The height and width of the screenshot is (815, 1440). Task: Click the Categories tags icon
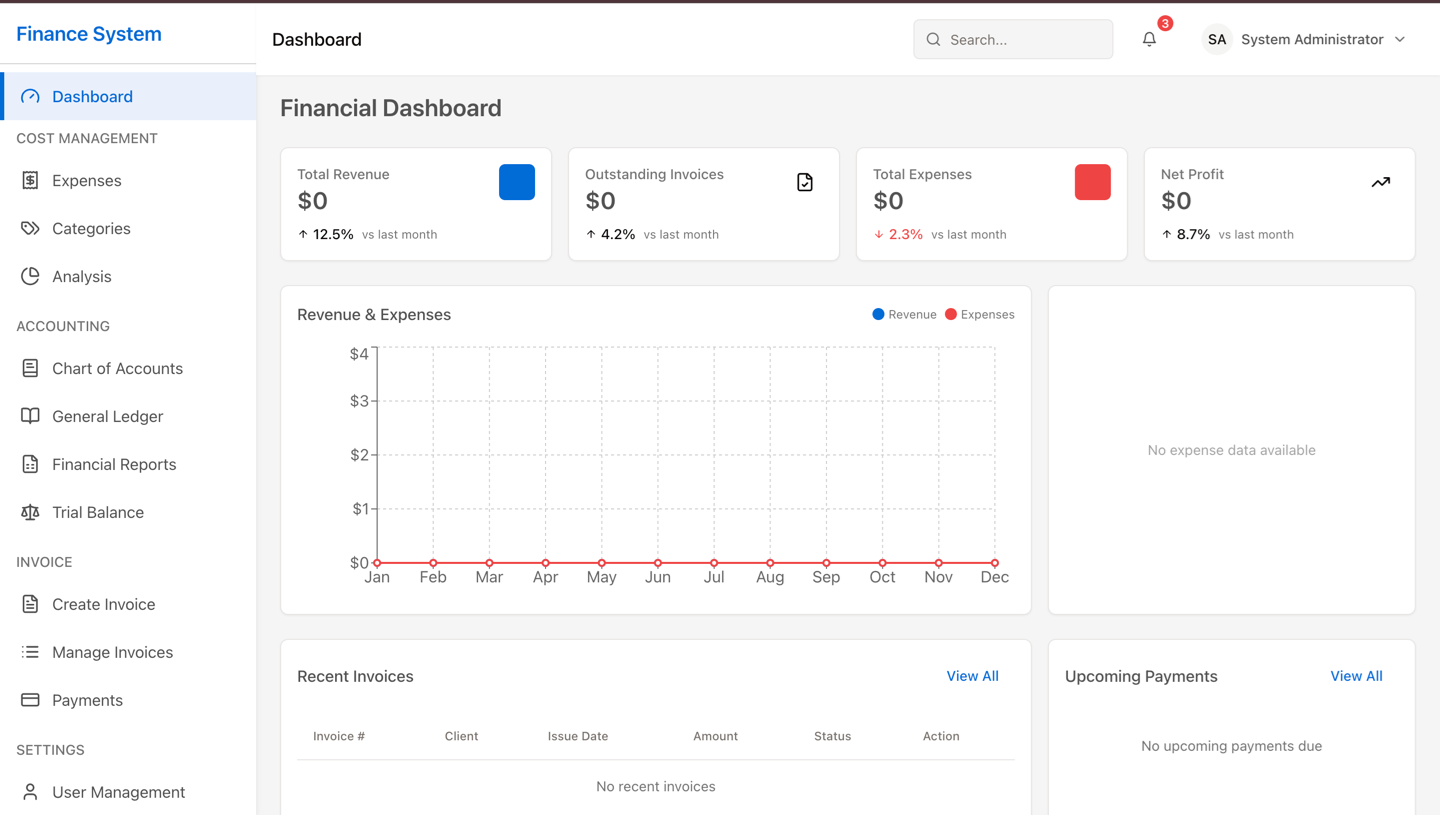[30, 229]
